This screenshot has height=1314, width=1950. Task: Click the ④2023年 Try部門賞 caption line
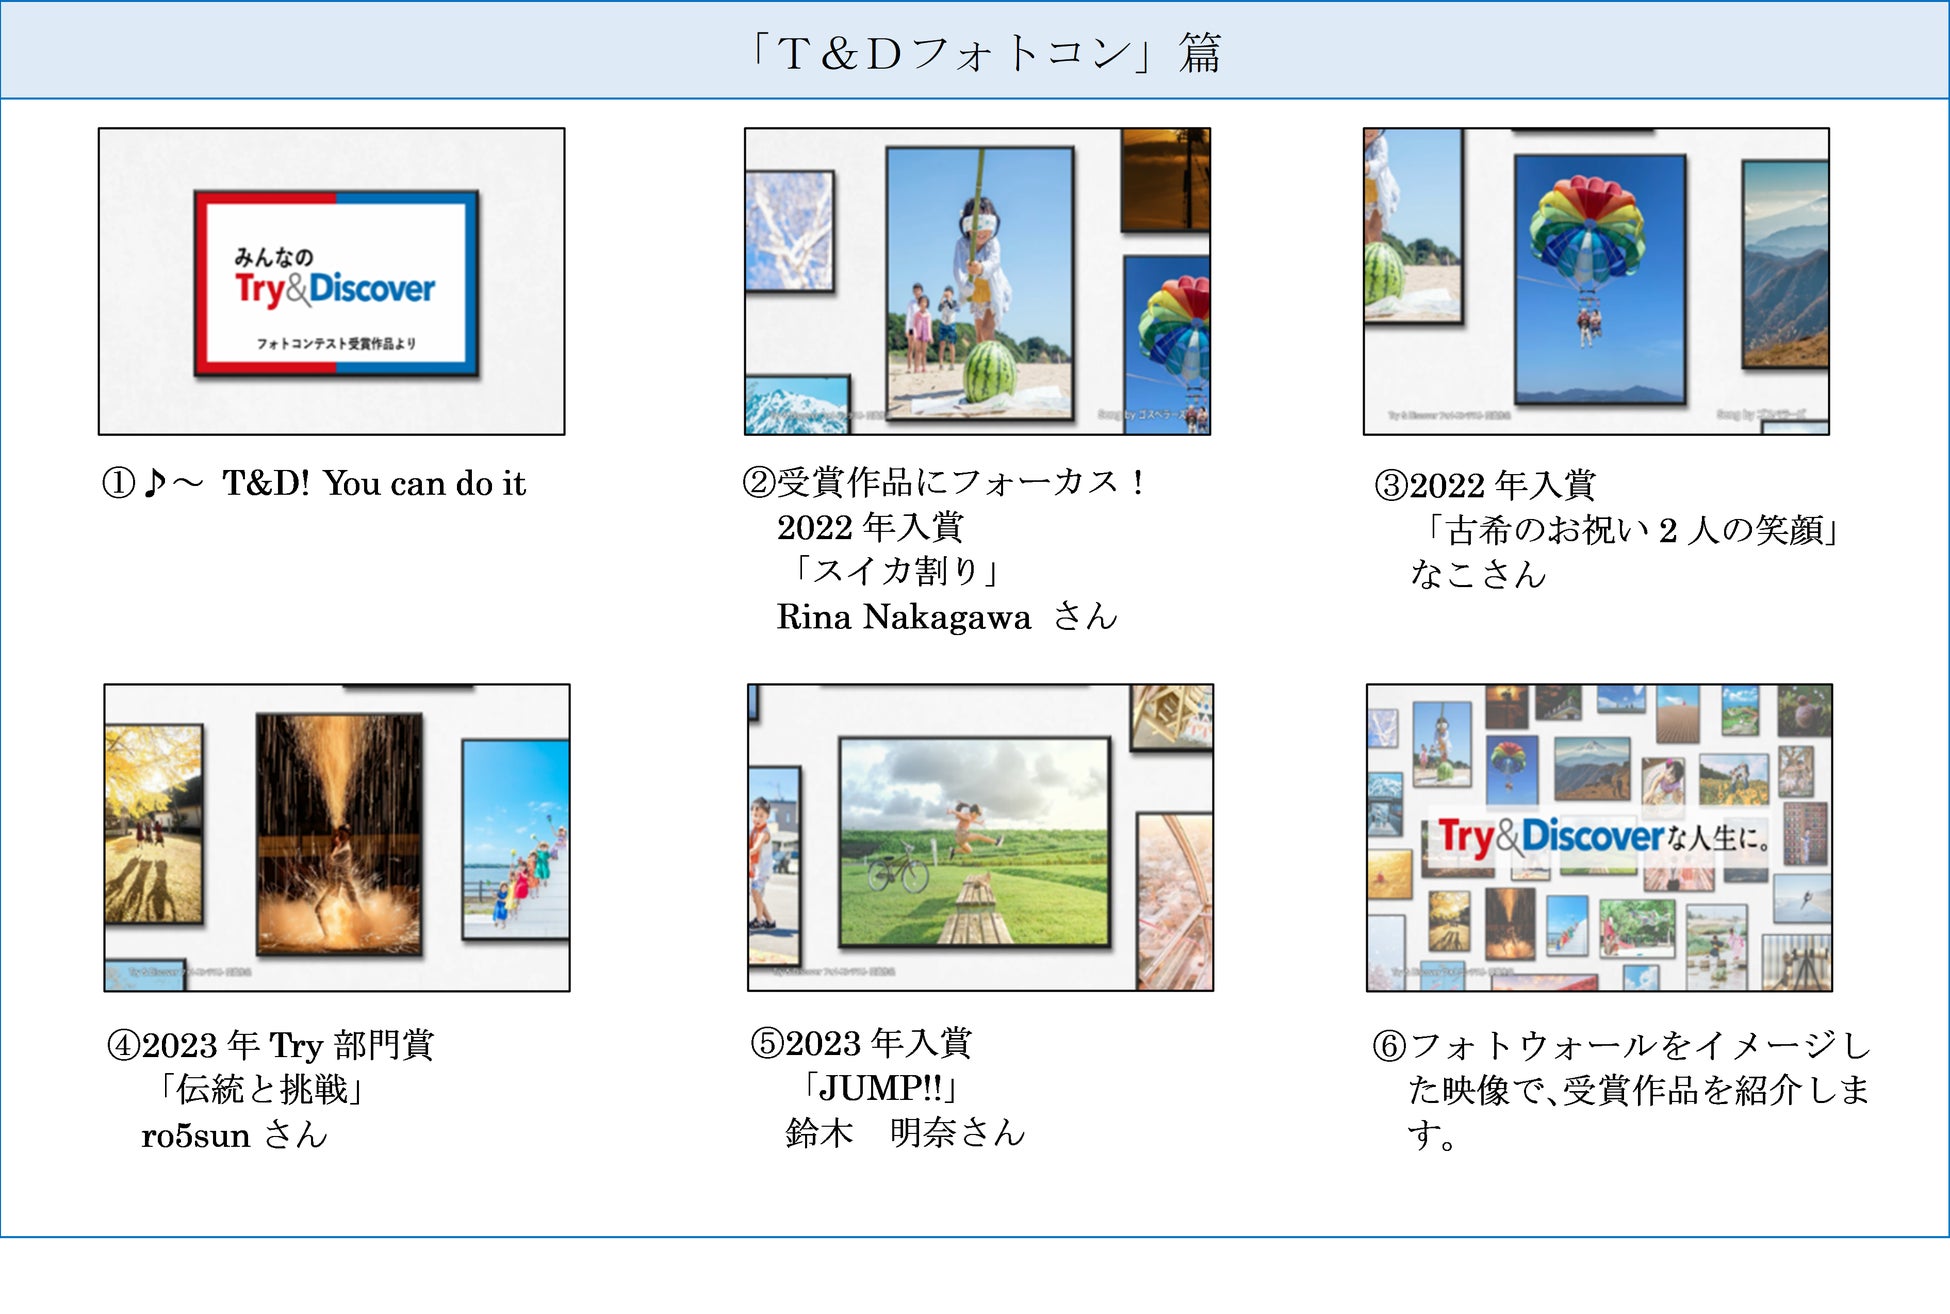pos(271,1046)
